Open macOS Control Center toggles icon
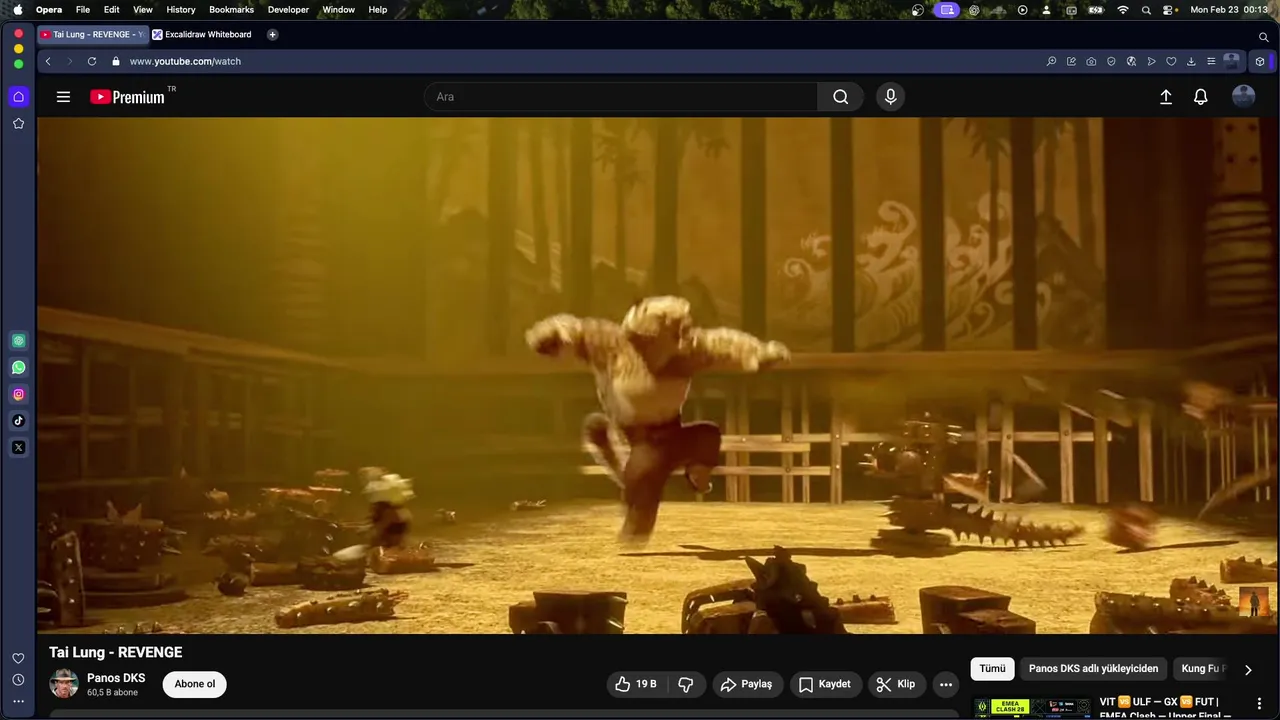Image resolution: width=1280 pixels, height=720 pixels. tap(1169, 9)
